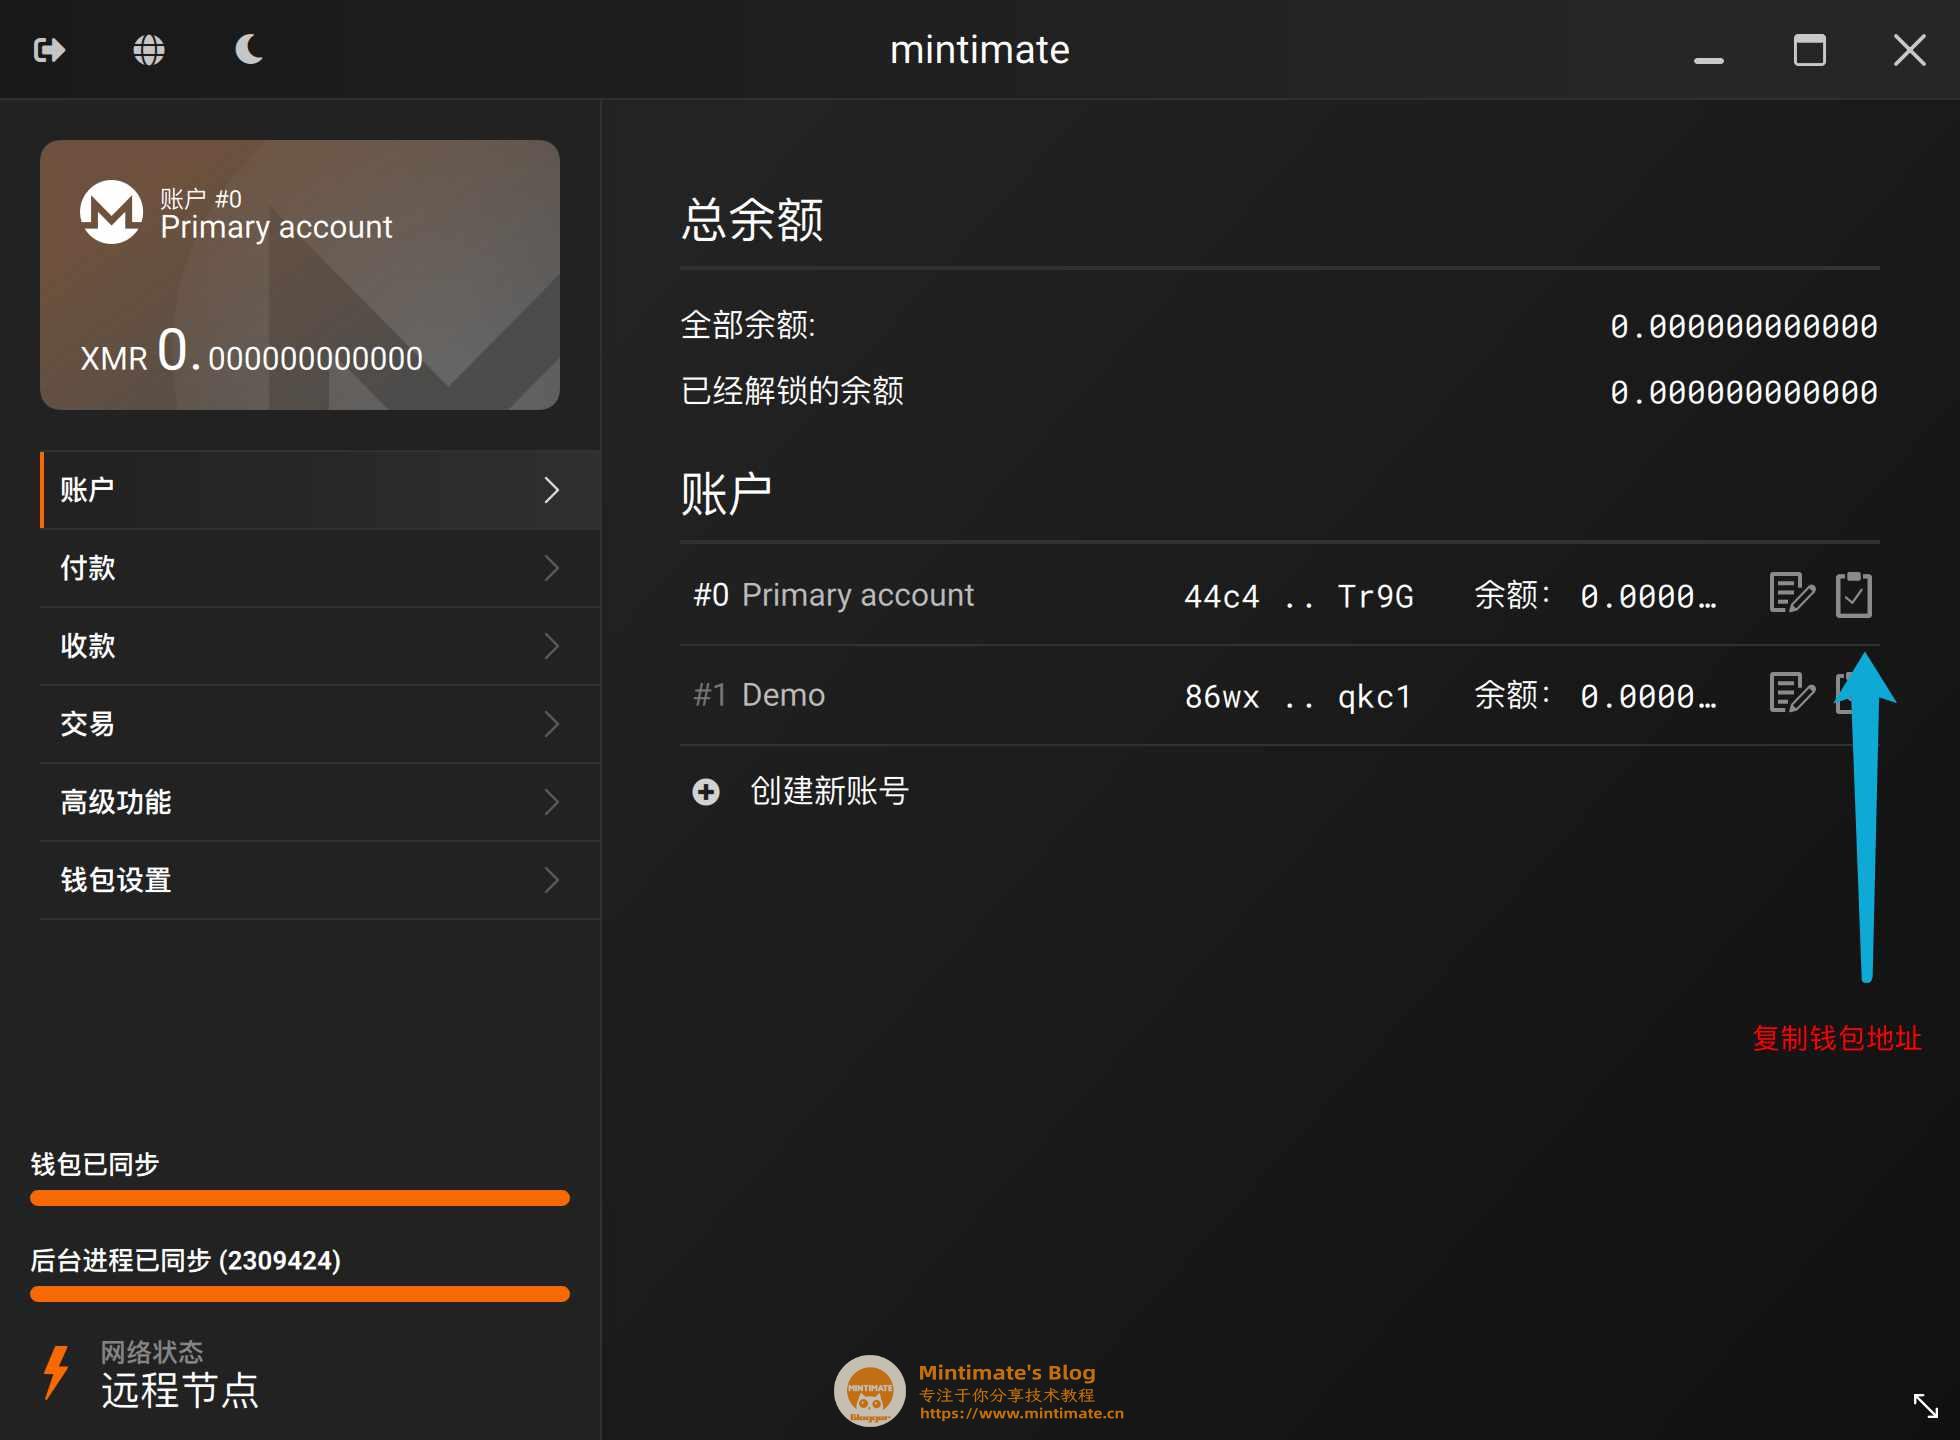1960x1440 pixels.
Task: Click balance of #1 Demo account
Action: click(x=1648, y=697)
